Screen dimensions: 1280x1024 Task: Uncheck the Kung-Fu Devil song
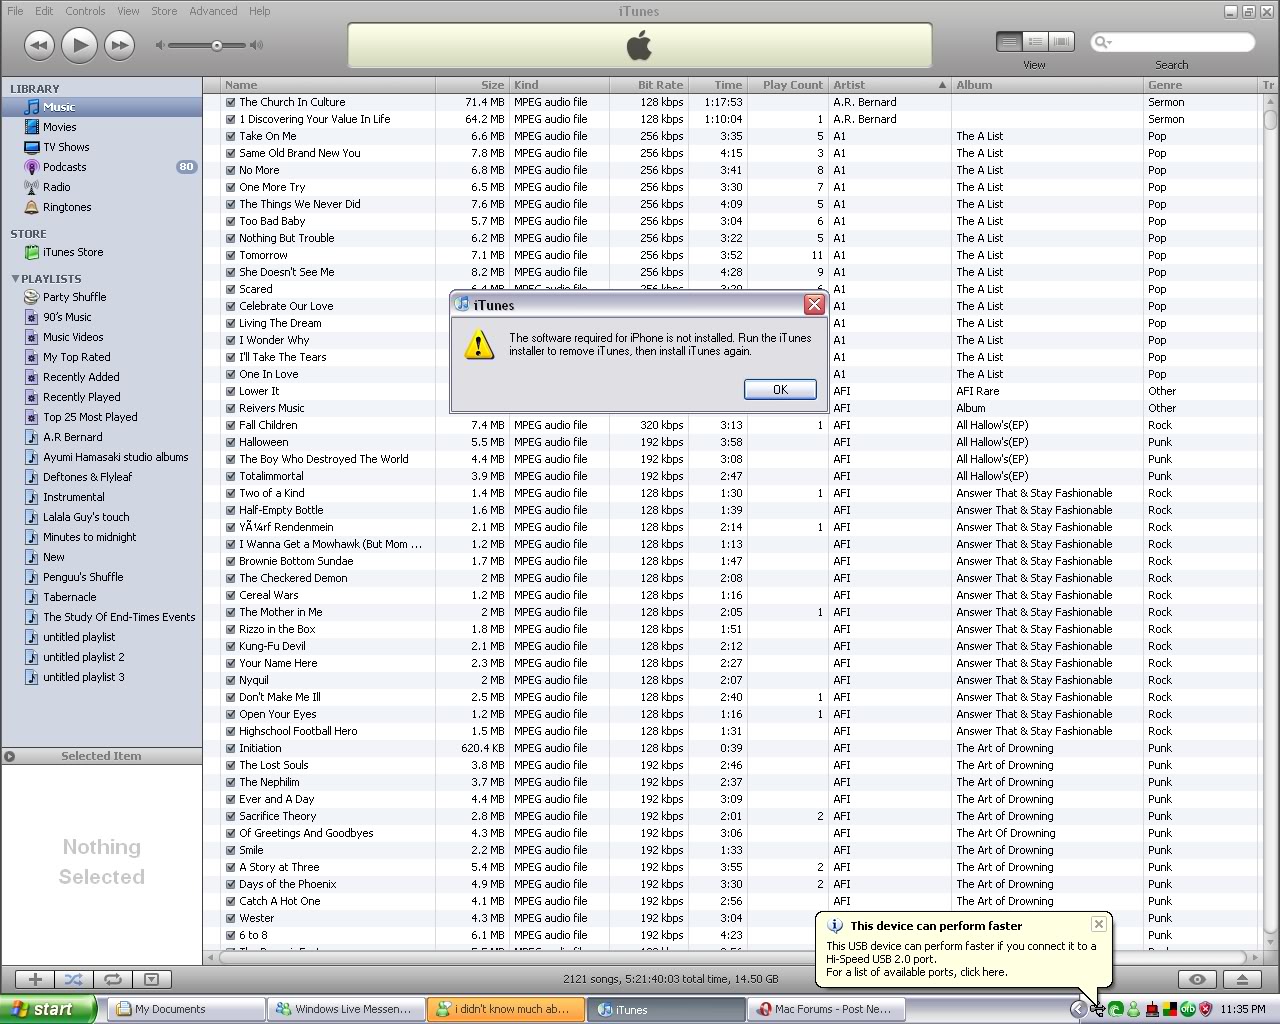tap(231, 646)
